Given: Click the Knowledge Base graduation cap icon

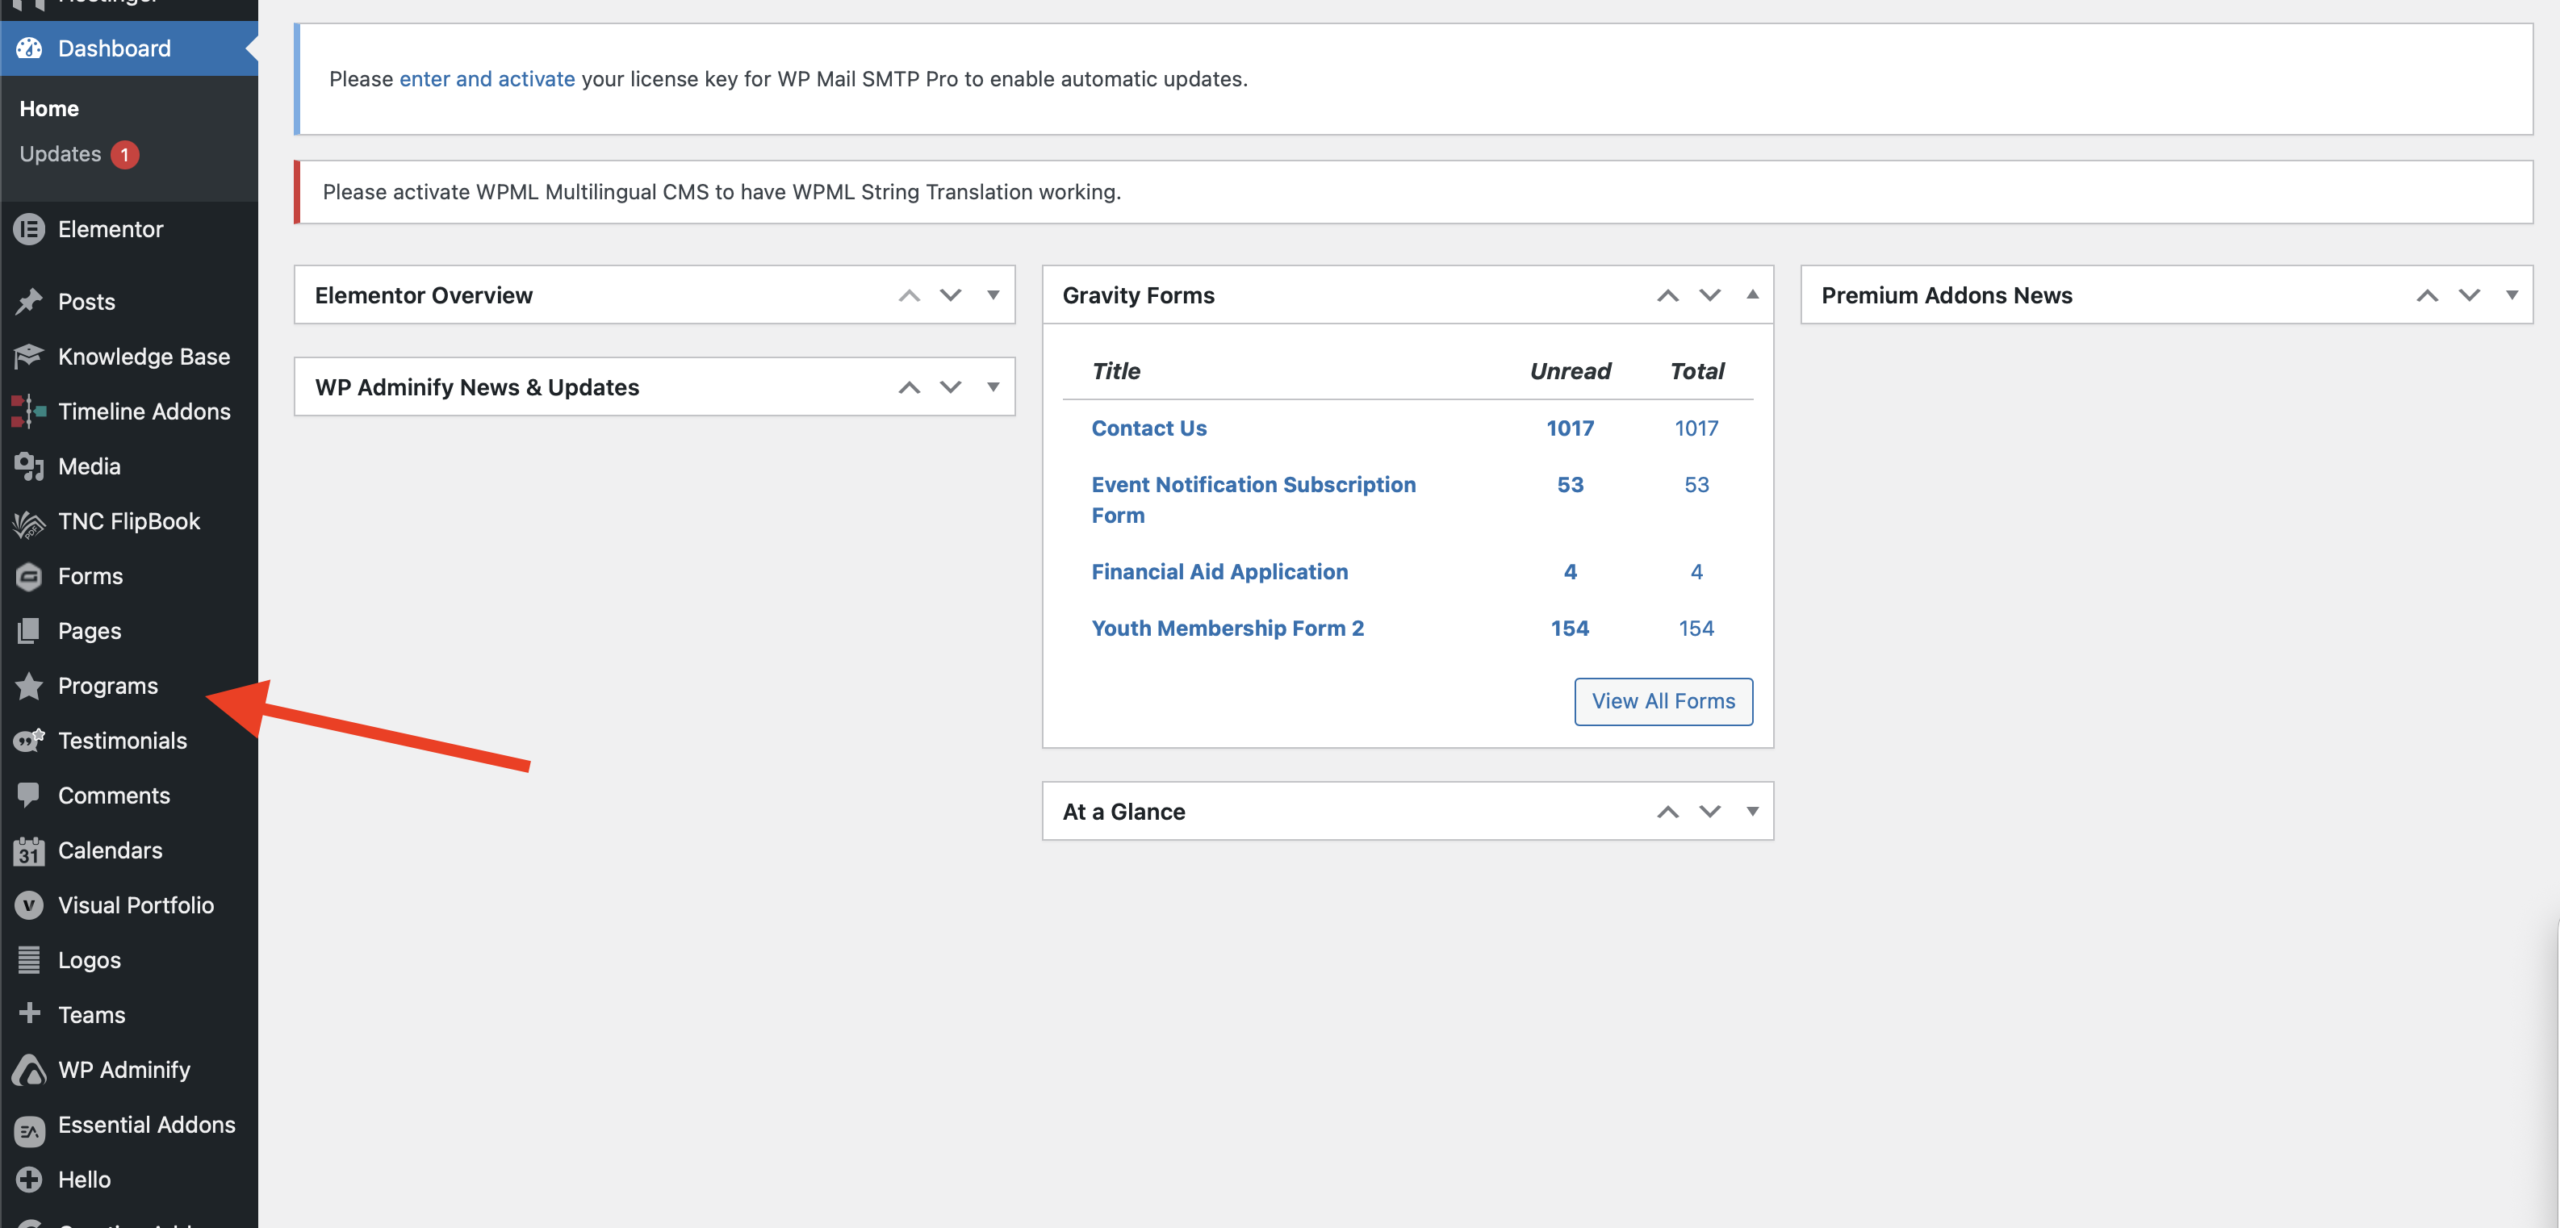Looking at the screenshot, I should pos(29,356).
